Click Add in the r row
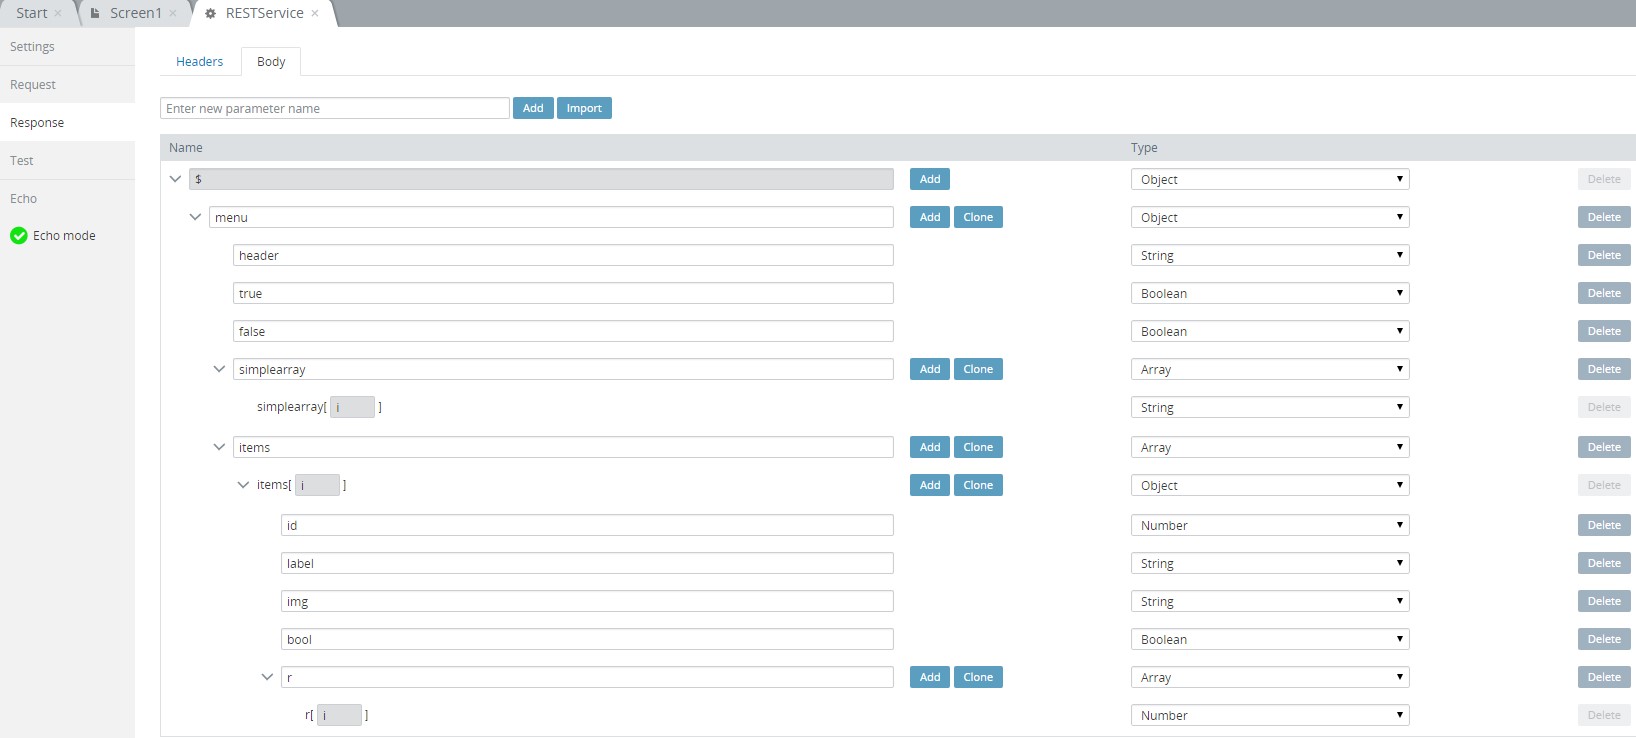Image resolution: width=1636 pixels, height=738 pixels. click(x=930, y=677)
